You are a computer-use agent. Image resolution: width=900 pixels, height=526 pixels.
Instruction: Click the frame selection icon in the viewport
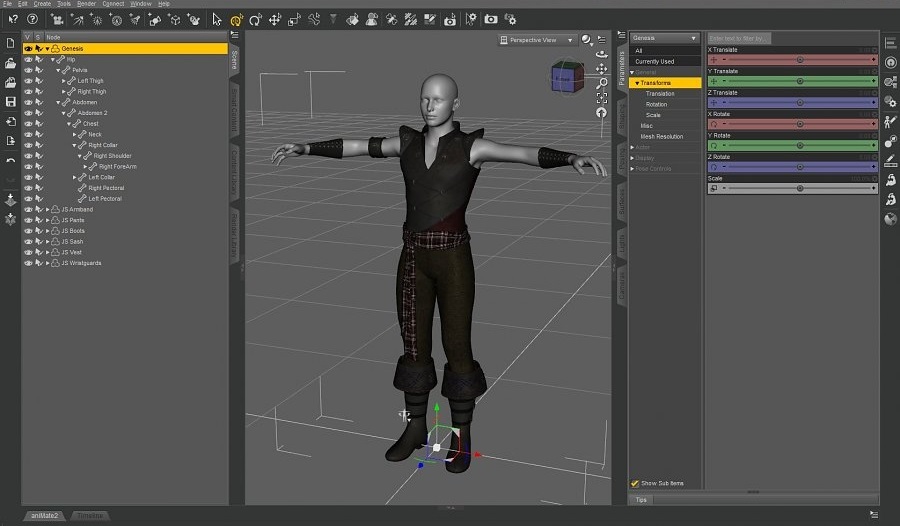(x=602, y=98)
